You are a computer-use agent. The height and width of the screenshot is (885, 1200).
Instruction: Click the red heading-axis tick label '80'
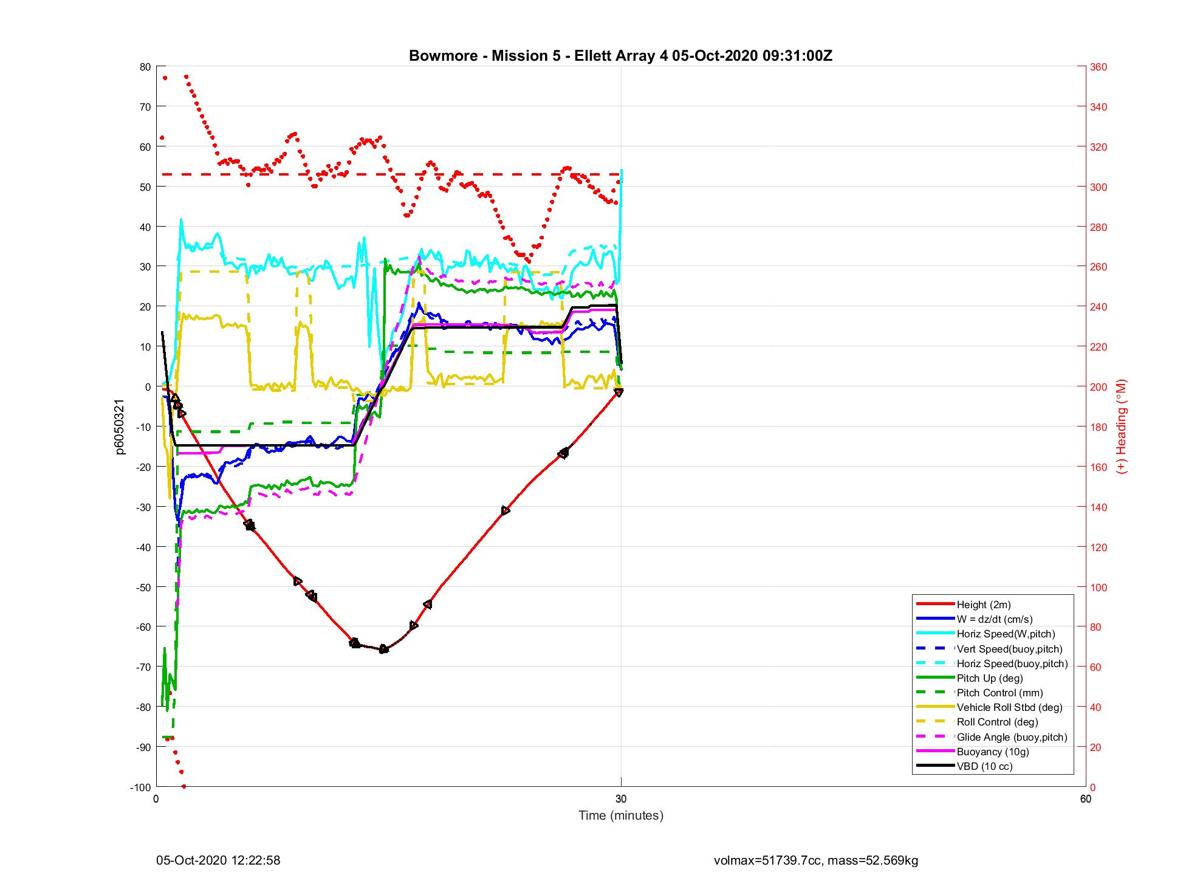click(x=1096, y=627)
